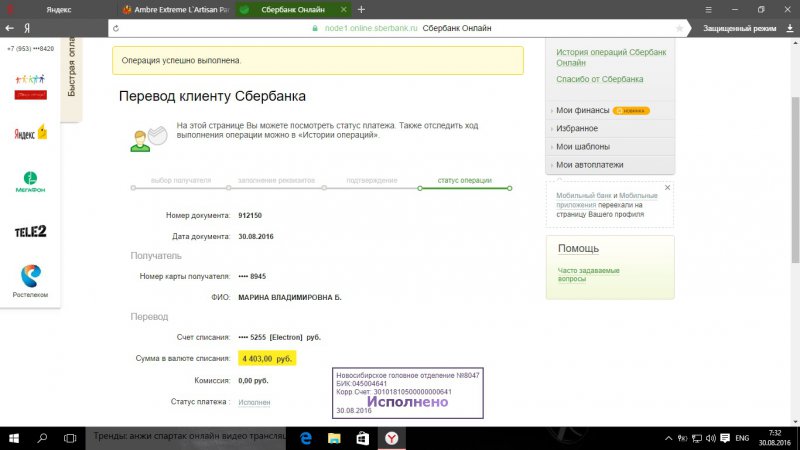Click the highlighted 4 403,00 руб. amount
Image resolution: width=800 pixels, height=450 pixels.
pos(267,359)
